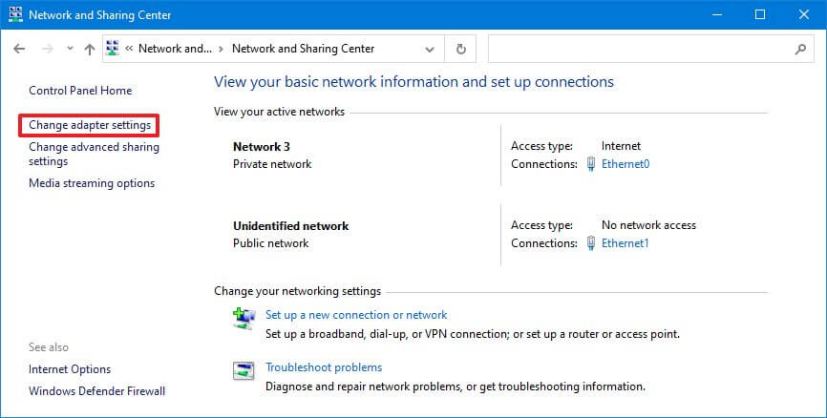827x418 pixels.
Task: Select the 'Private network' label
Action: pyautogui.click(x=272, y=164)
